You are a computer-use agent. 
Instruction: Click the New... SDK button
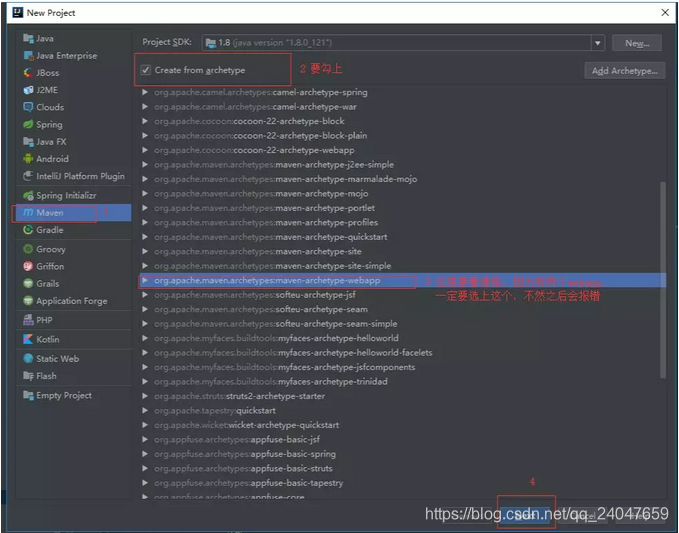pos(637,43)
